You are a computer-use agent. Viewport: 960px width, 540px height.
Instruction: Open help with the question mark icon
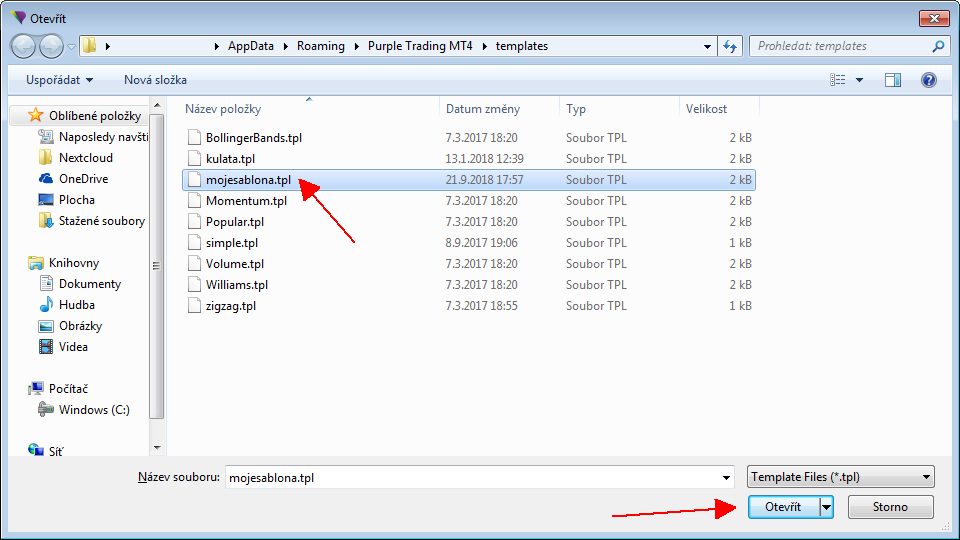(x=929, y=80)
